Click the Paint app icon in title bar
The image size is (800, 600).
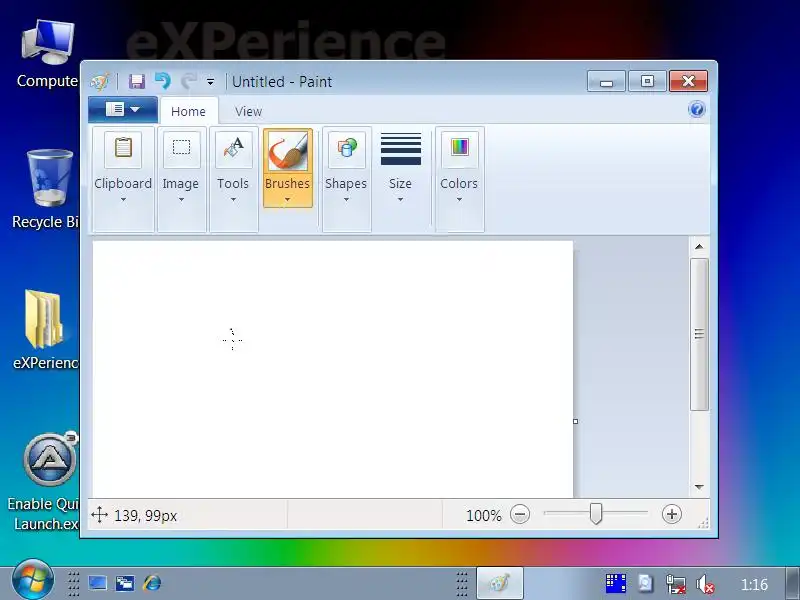(99, 81)
